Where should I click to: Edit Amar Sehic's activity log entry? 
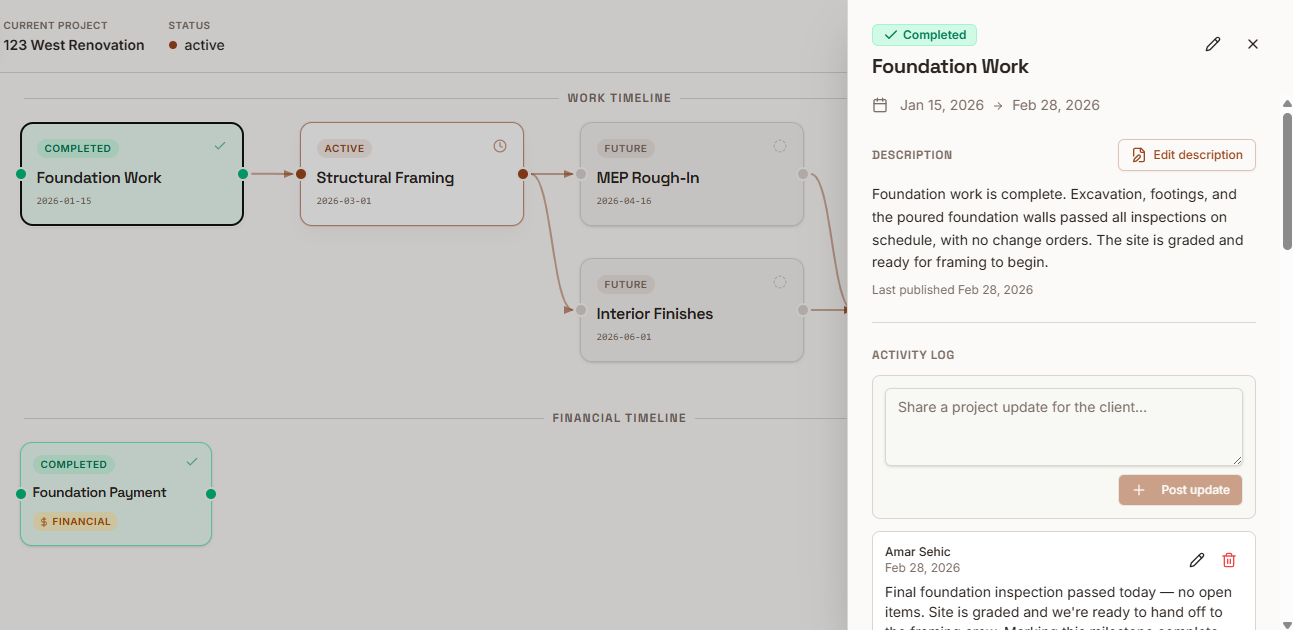point(1197,560)
